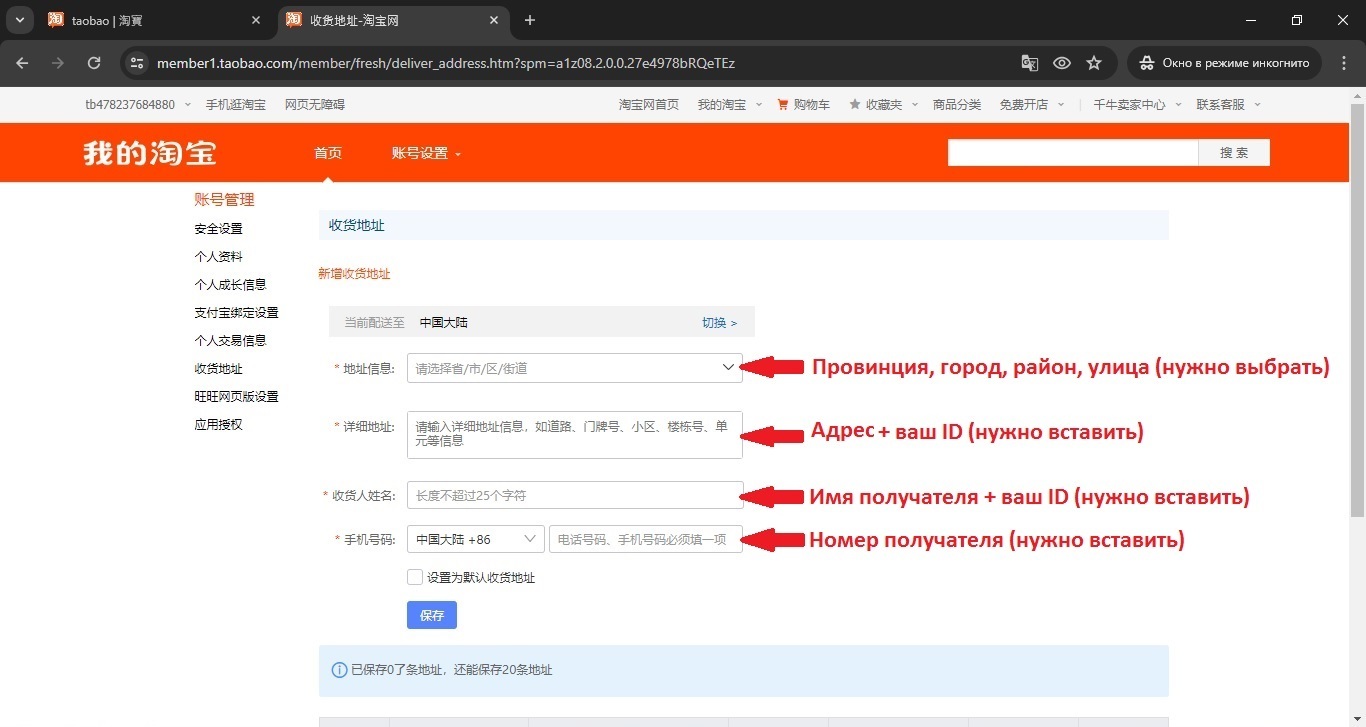Viewport: 1366px width, 727px height.
Task: Select 收货地址 in sidebar
Action: click(x=219, y=368)
